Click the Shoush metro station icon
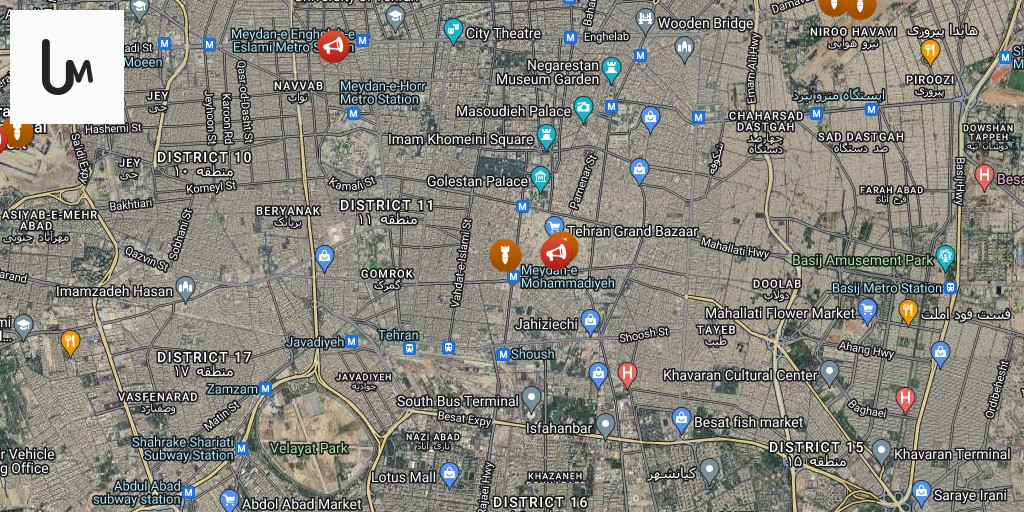Image resolution: width=1024 pixels, height=512 pixels. (502, 355)
